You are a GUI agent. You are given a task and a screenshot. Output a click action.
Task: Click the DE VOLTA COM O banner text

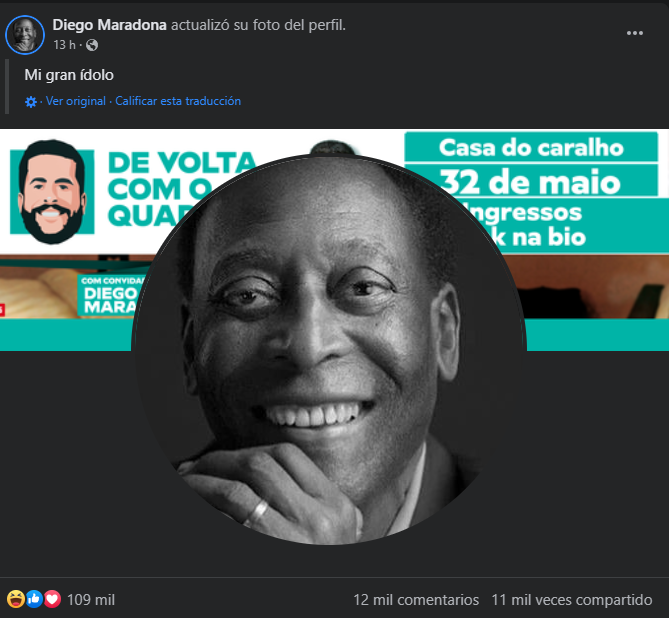pos(181,175)
